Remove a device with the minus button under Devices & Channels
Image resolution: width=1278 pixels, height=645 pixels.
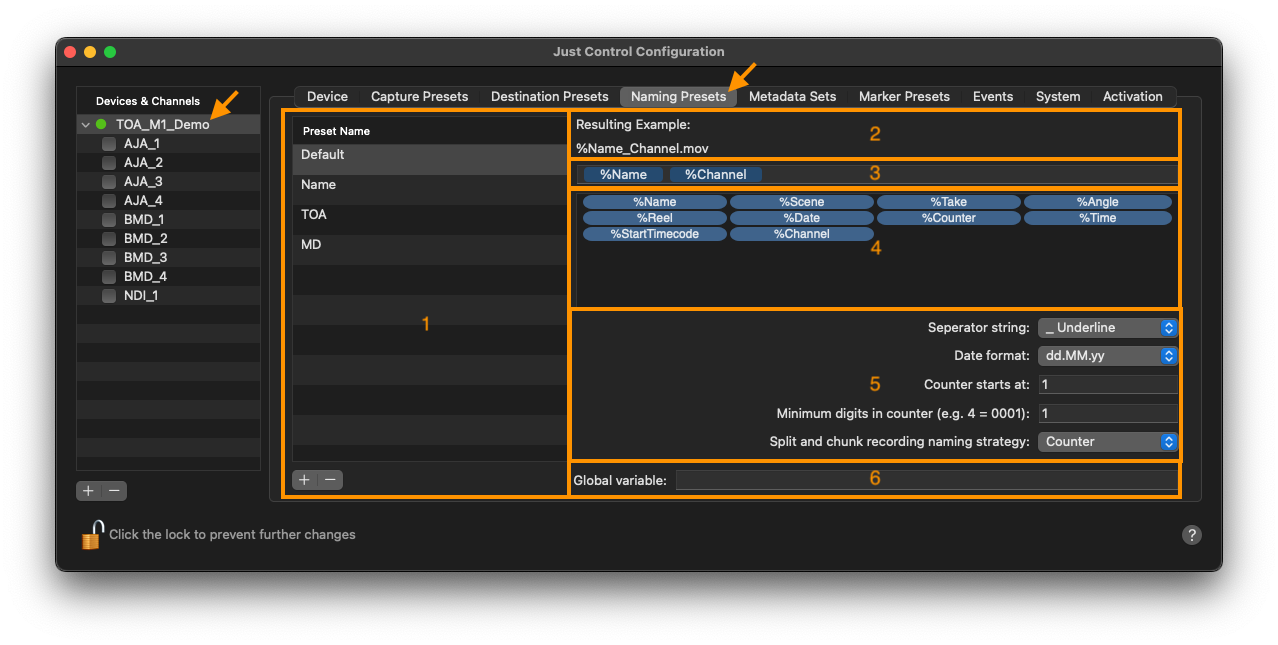(115, 491)
